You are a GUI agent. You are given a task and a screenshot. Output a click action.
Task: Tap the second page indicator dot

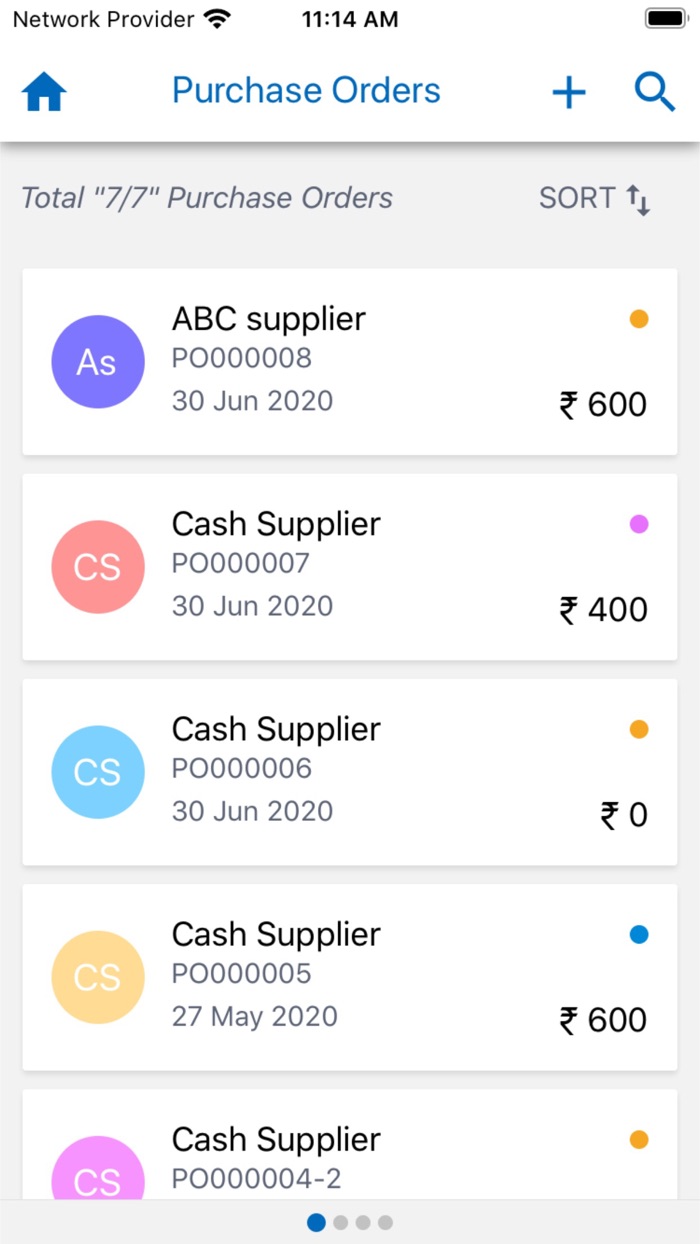click(340, 1222)
